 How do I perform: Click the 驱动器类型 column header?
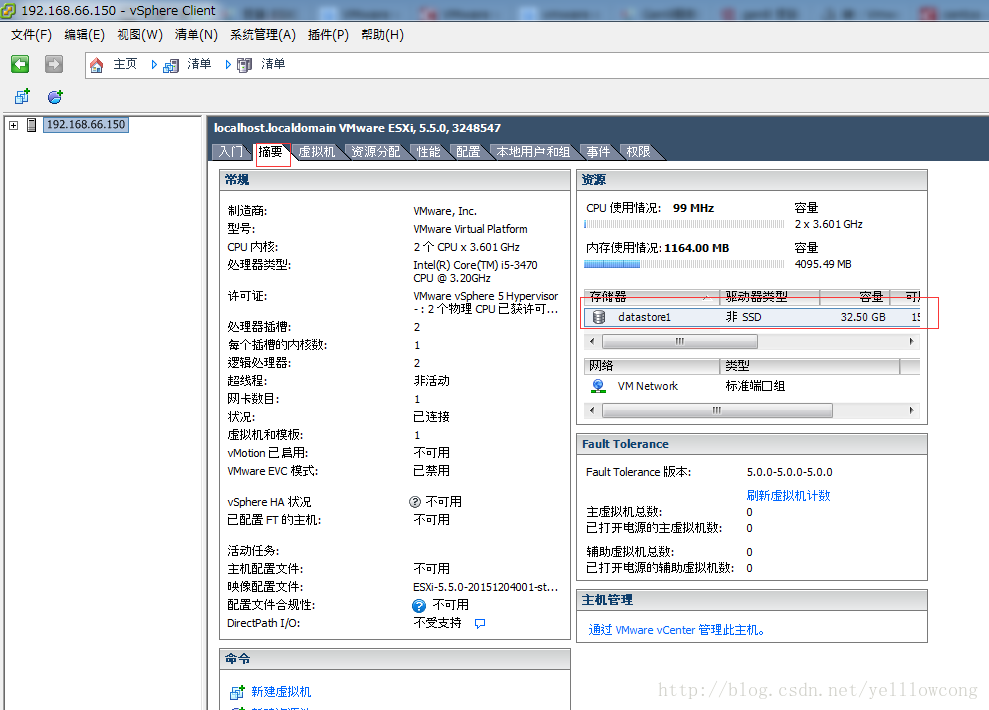[770, 297]
